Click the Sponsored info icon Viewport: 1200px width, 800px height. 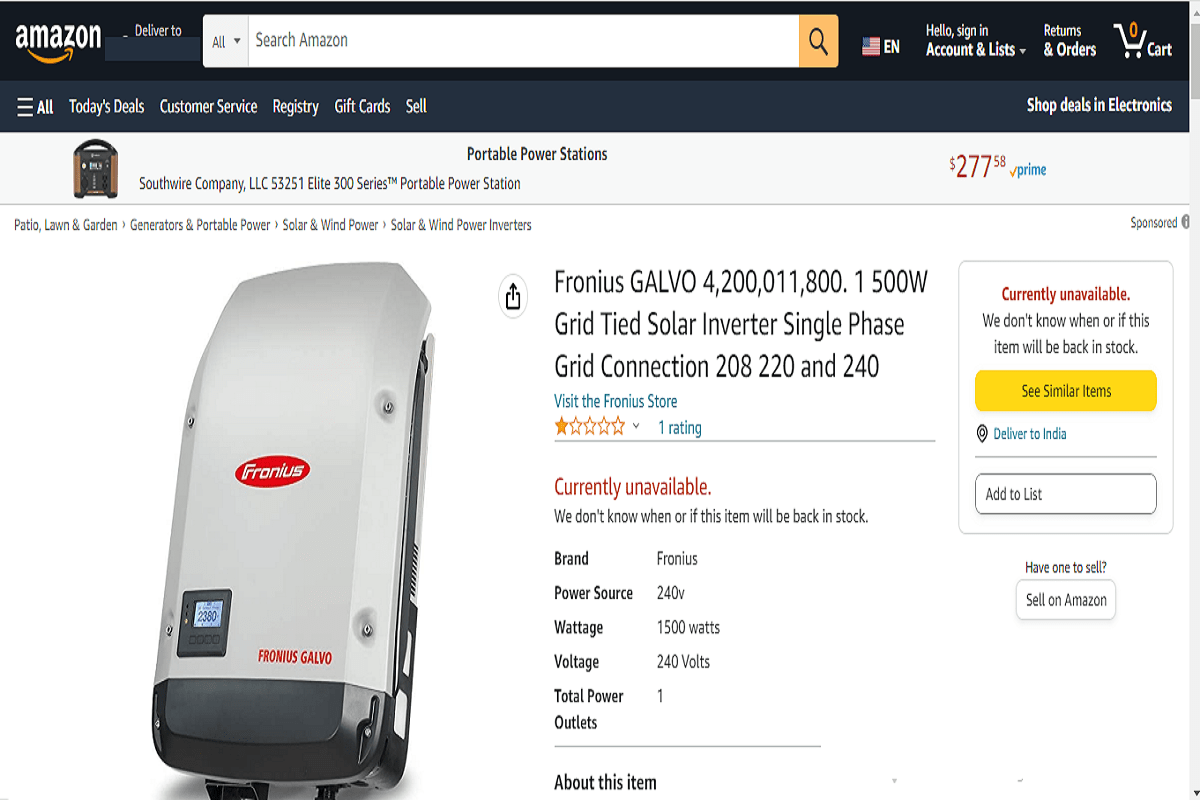click(x=1186, y=222)
